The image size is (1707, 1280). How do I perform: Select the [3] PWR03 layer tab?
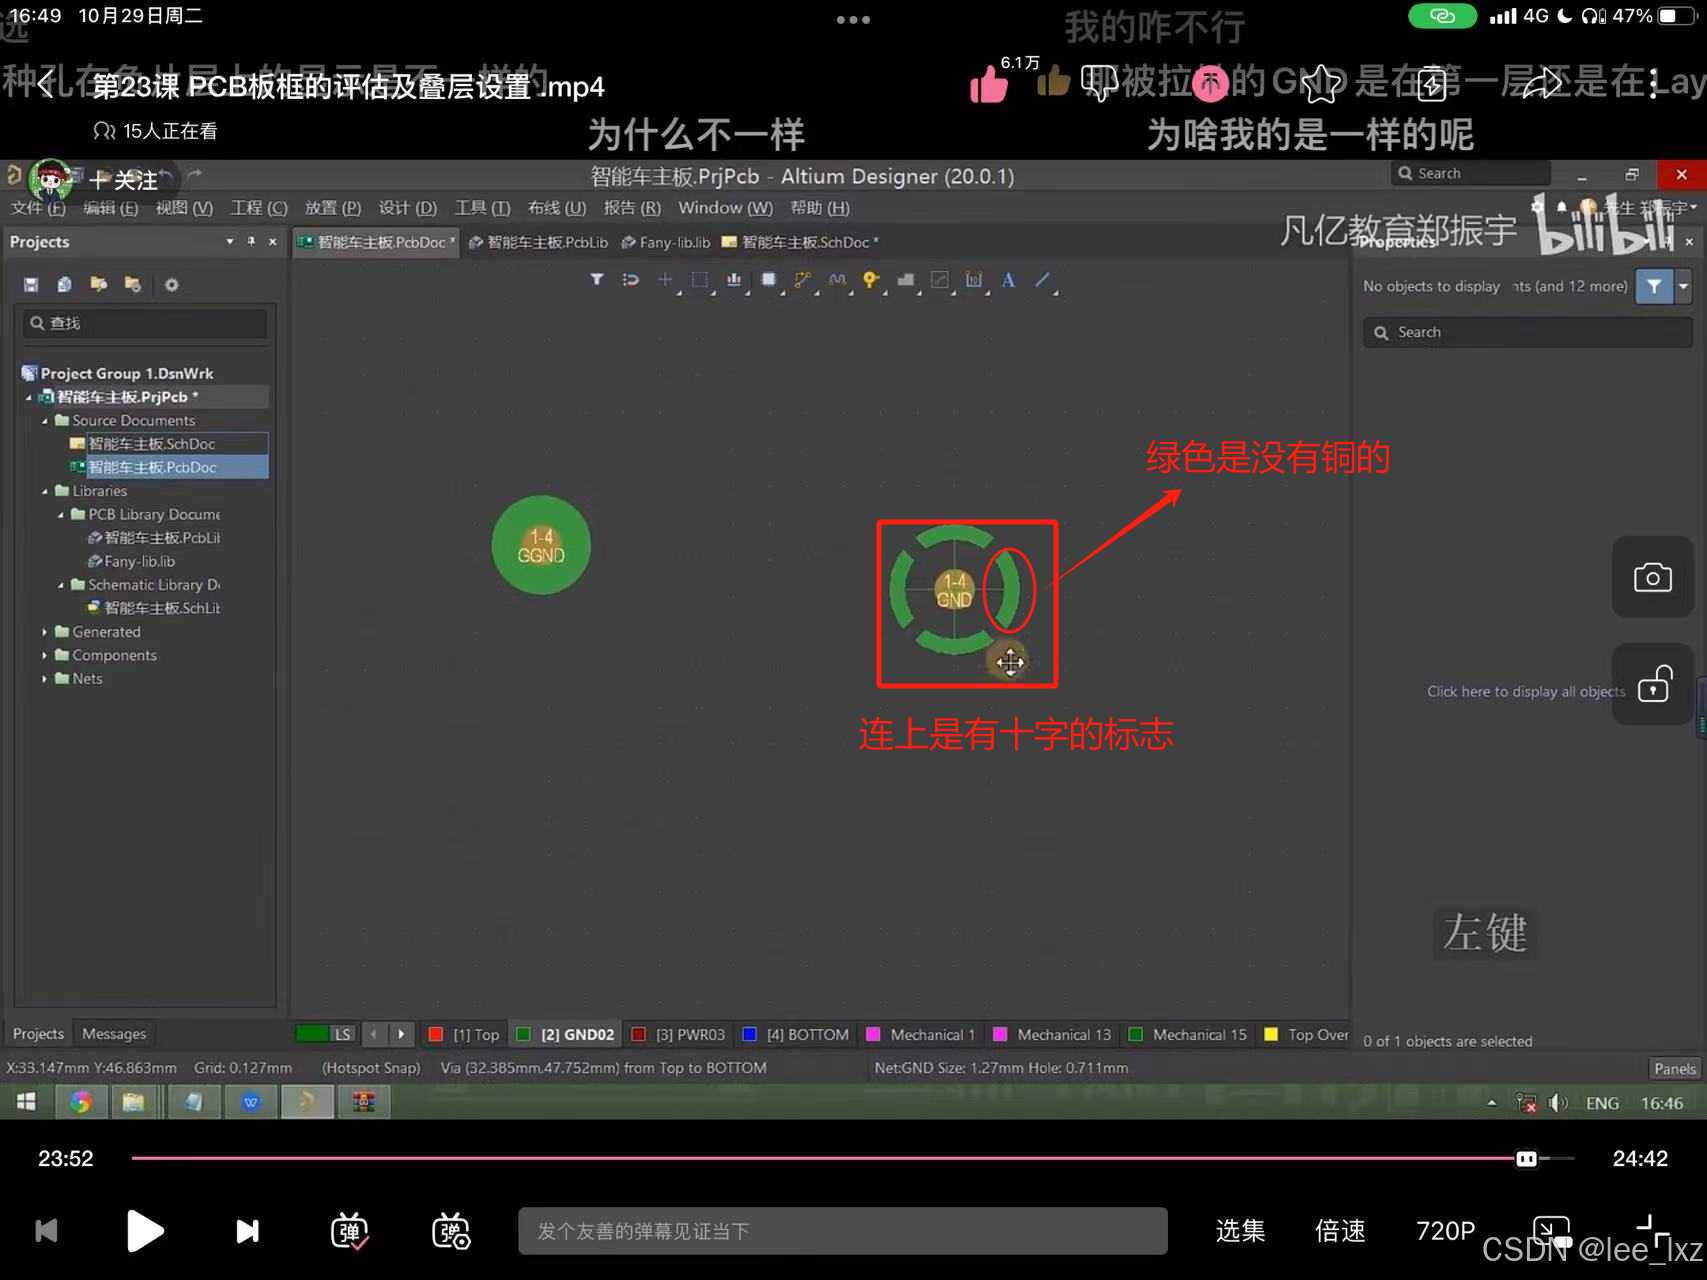[x=678, y=1035]
